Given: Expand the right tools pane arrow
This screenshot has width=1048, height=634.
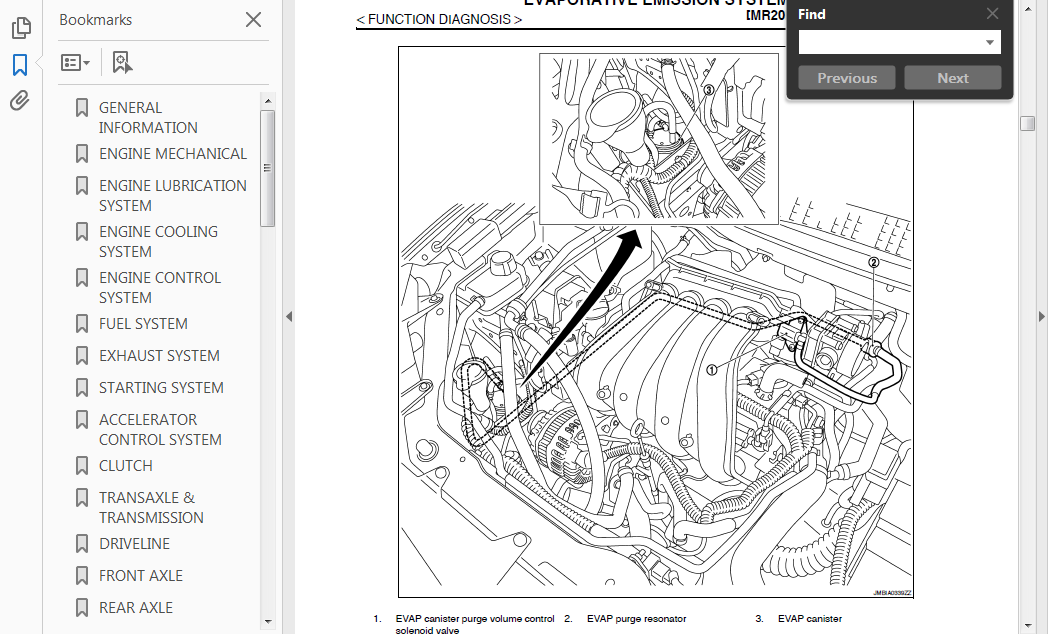Looking at the screenshot, I should 1041,317.
